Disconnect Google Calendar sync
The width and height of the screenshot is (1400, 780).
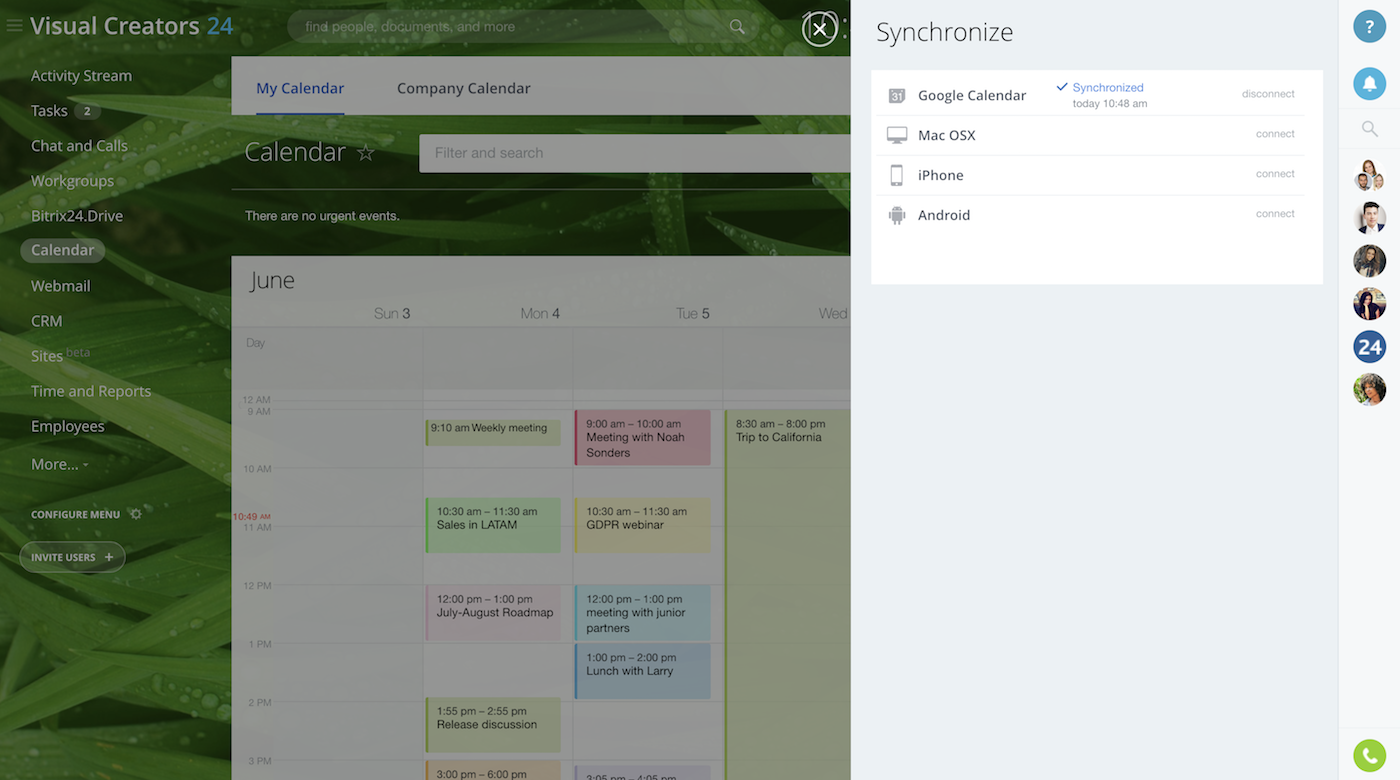(x=1267, y=94)
